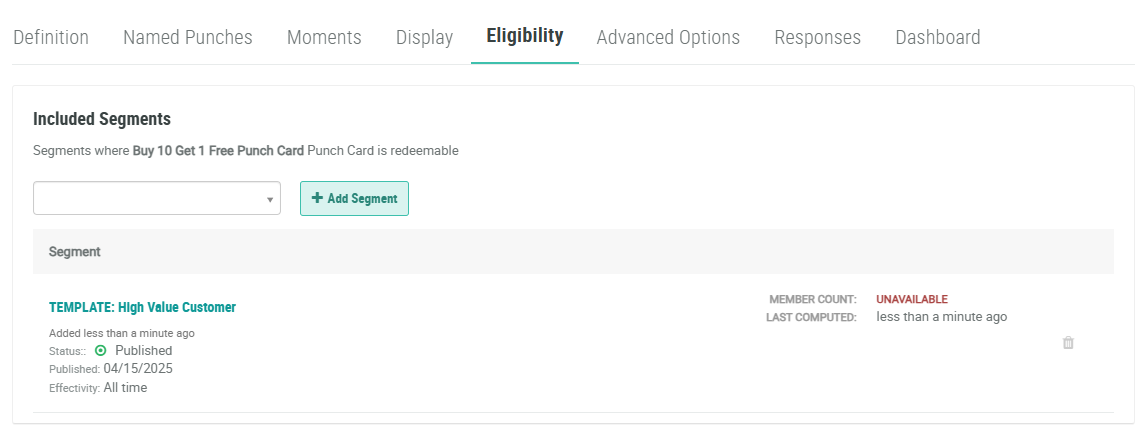Click the Included Segments heading
This screenshot has width=1141, height=430.
pyautogui.click(x=102, y=119)
